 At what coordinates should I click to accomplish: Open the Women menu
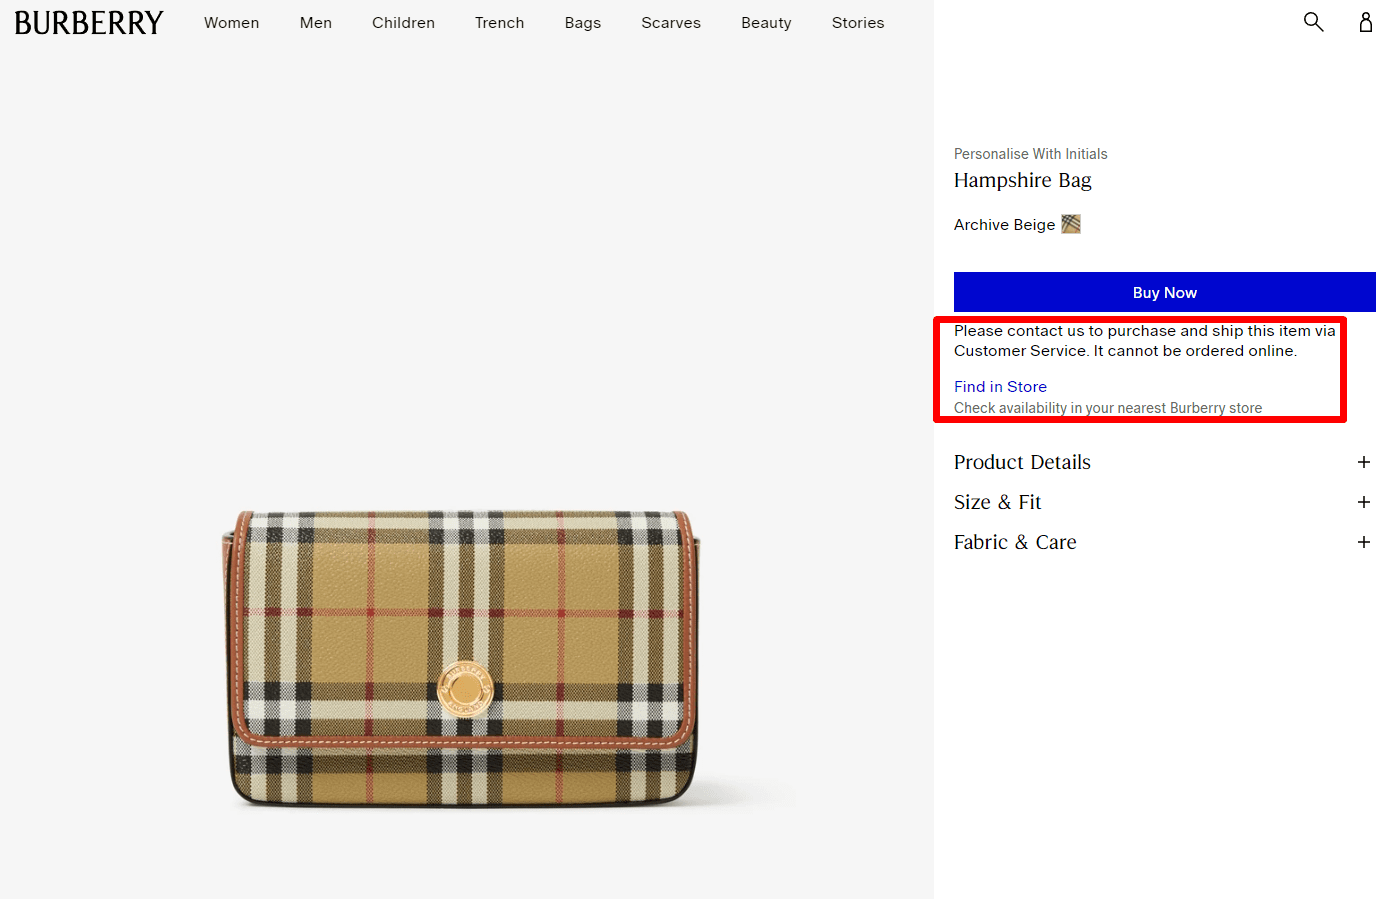[232, 23]
